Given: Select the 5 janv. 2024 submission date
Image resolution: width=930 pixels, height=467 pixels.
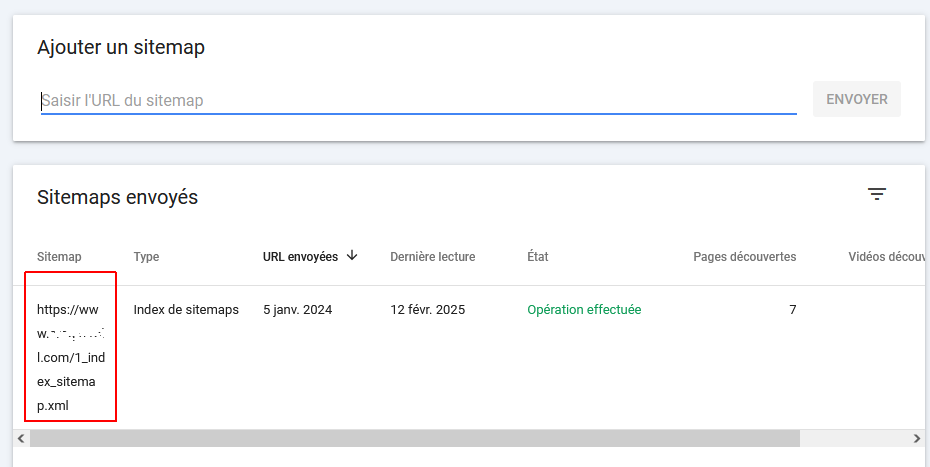Looking at the screenshot, I should [x=297, y=310].
